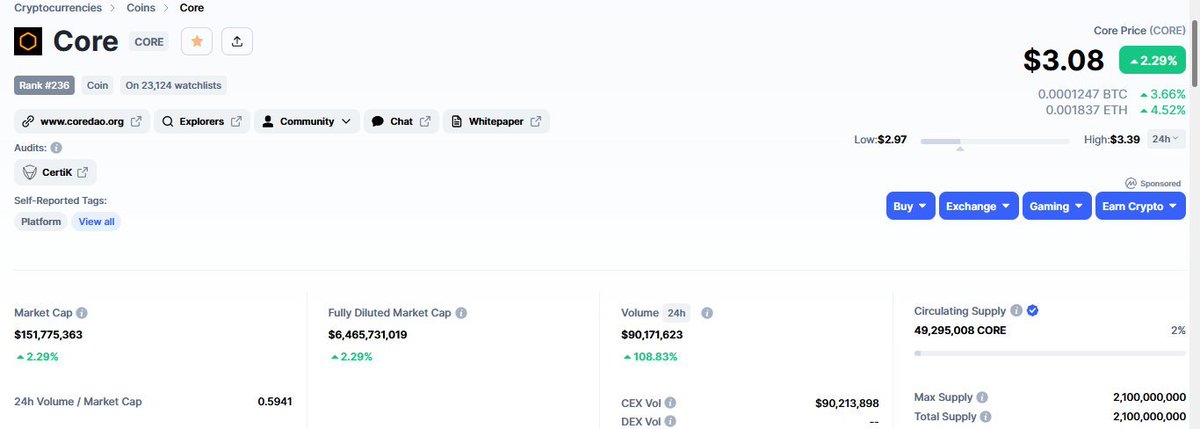Click the 49,295,008 CORE supply value

pyautogui.click(x=960, y=330)
